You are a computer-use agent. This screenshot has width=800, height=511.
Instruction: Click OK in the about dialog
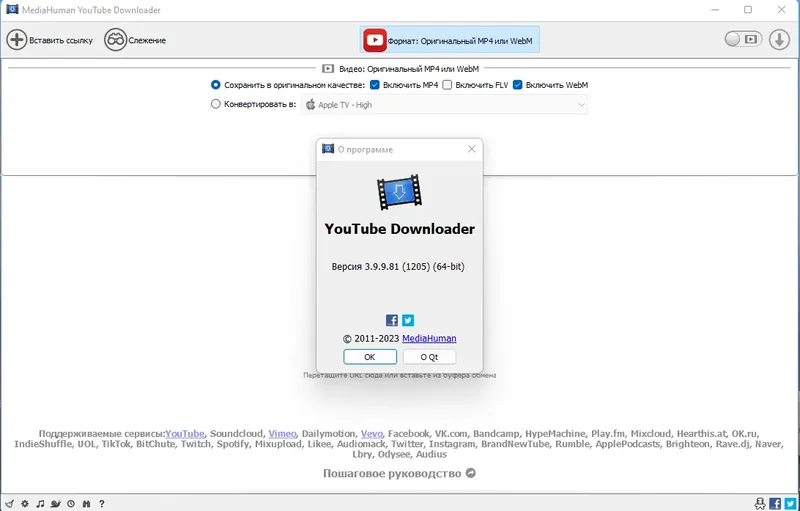click(370, 357)
